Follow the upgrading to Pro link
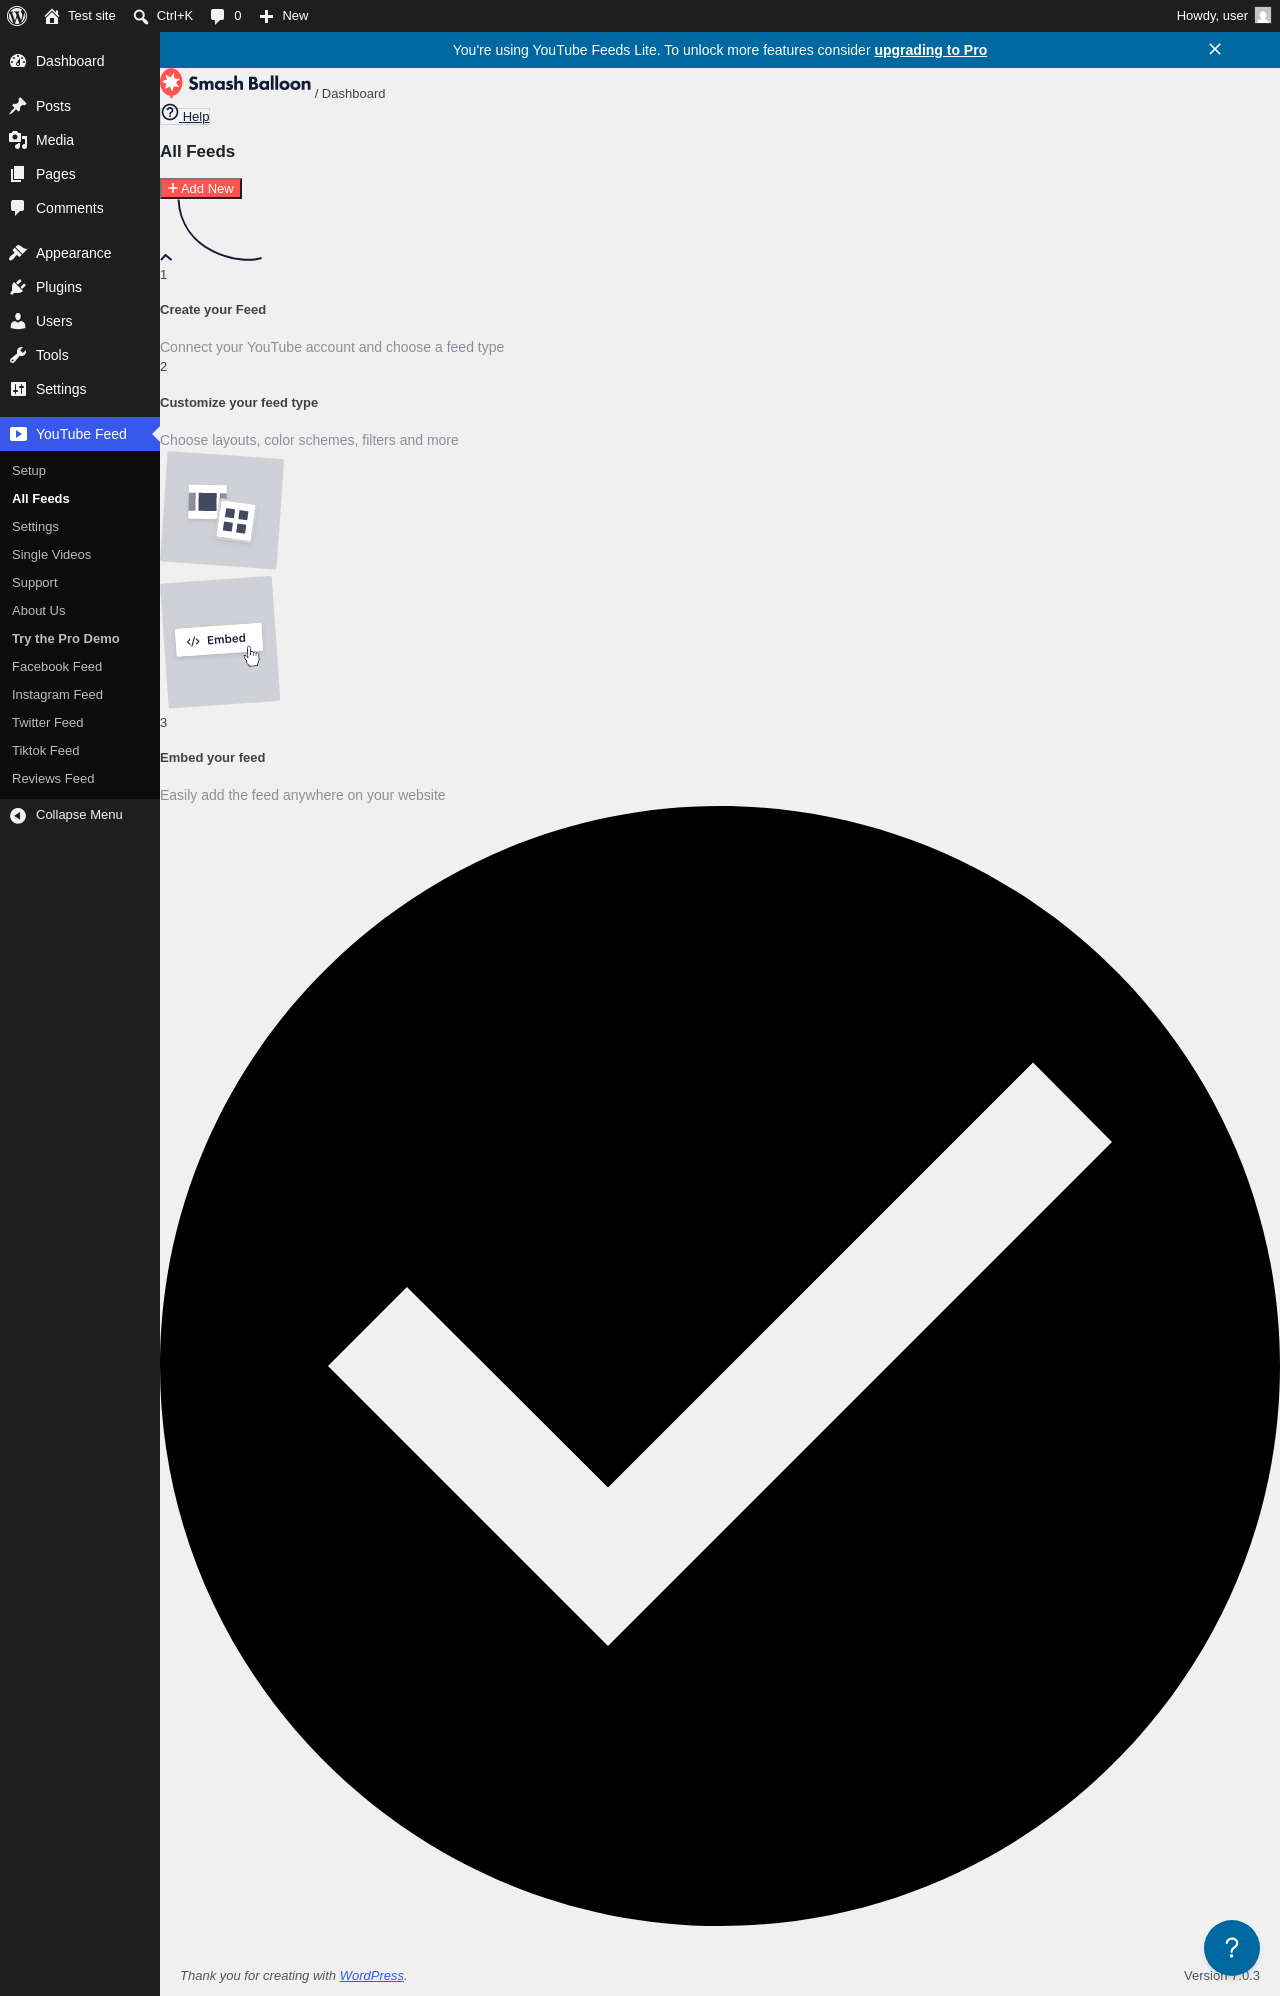1280x1996 pixels. [930, 50]
